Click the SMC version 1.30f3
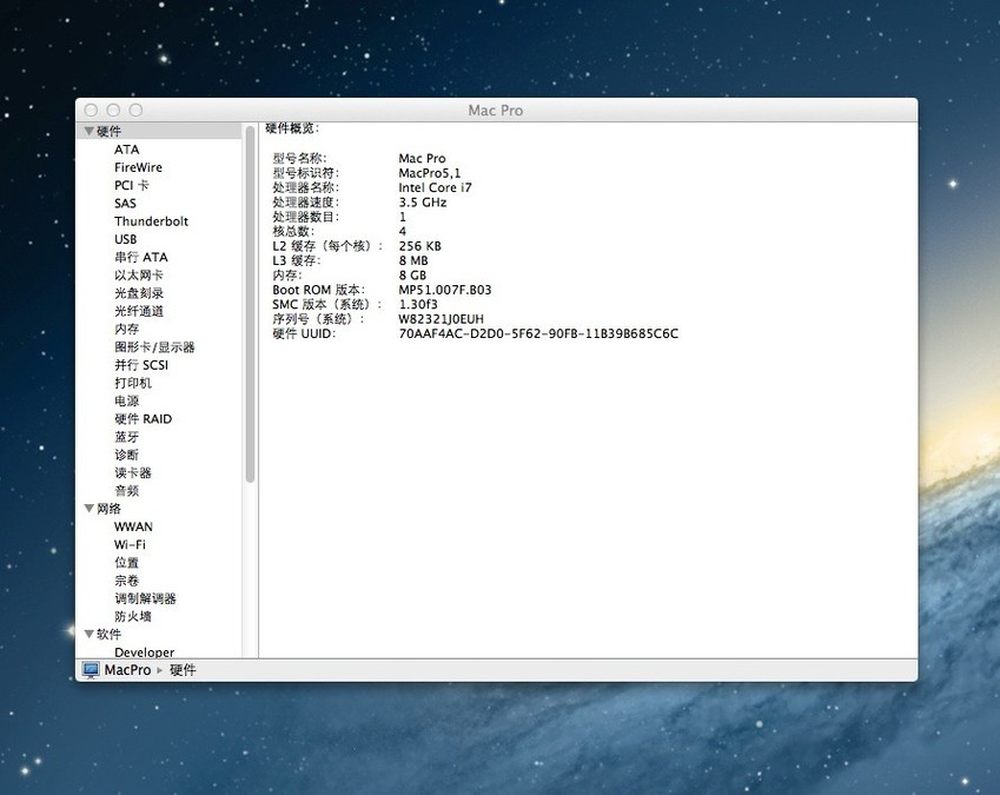 point(418,304)
